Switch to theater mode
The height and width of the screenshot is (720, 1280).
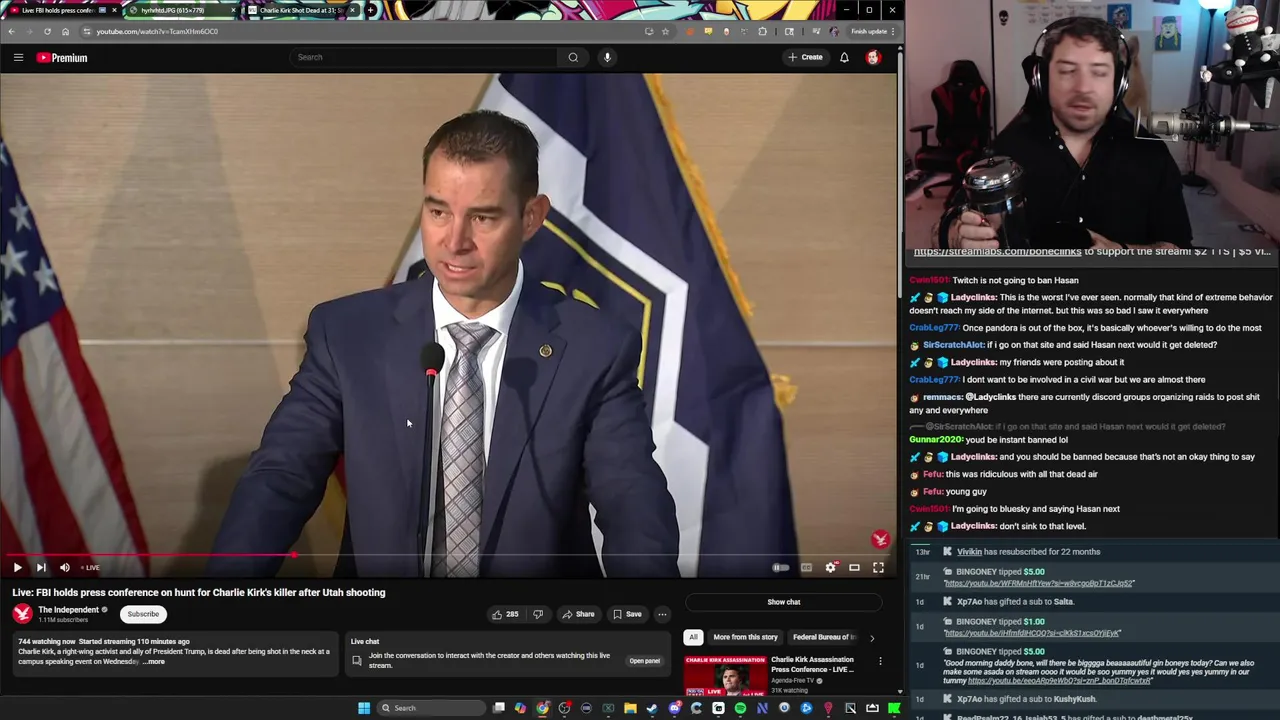coord(854,567)
